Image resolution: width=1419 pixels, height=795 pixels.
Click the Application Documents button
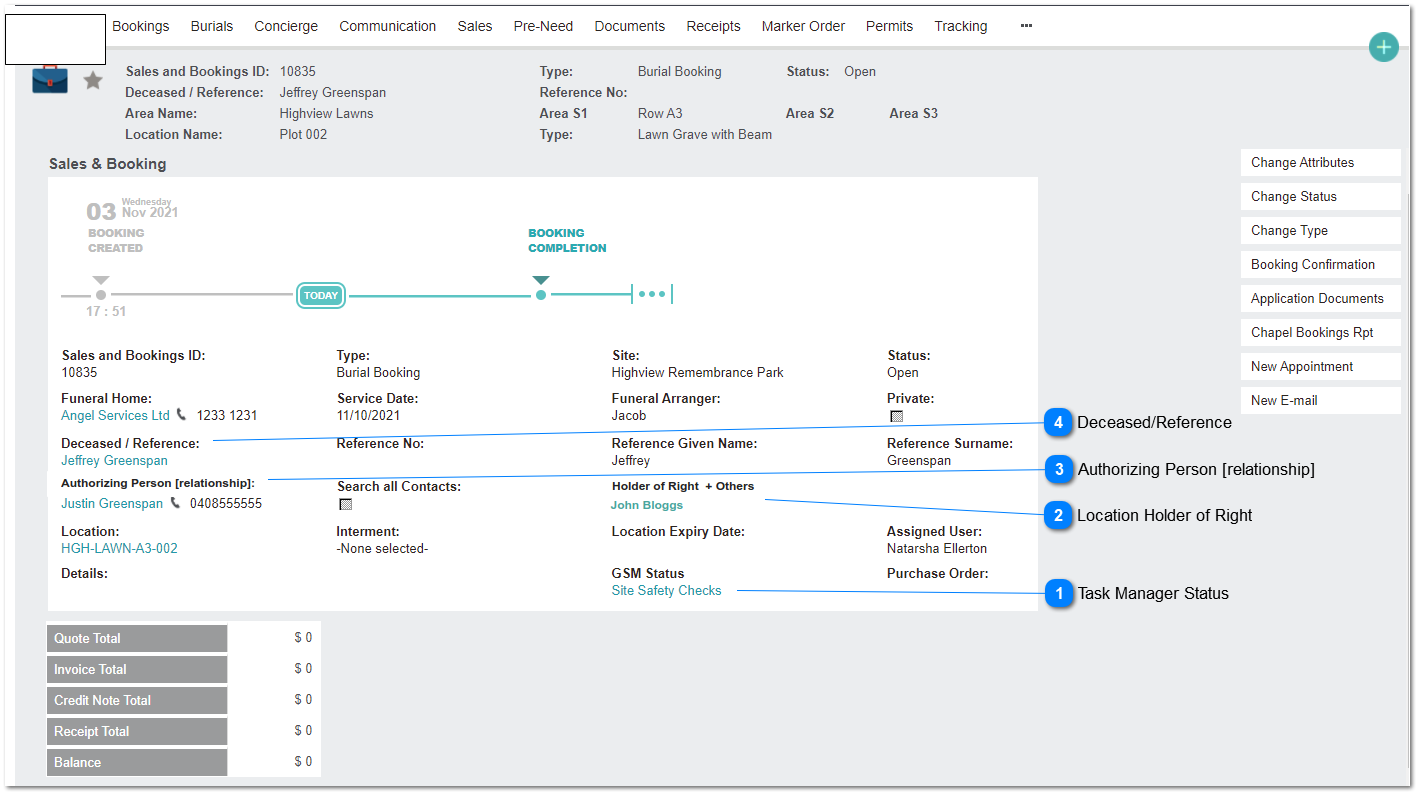(x=1320, y=299)
